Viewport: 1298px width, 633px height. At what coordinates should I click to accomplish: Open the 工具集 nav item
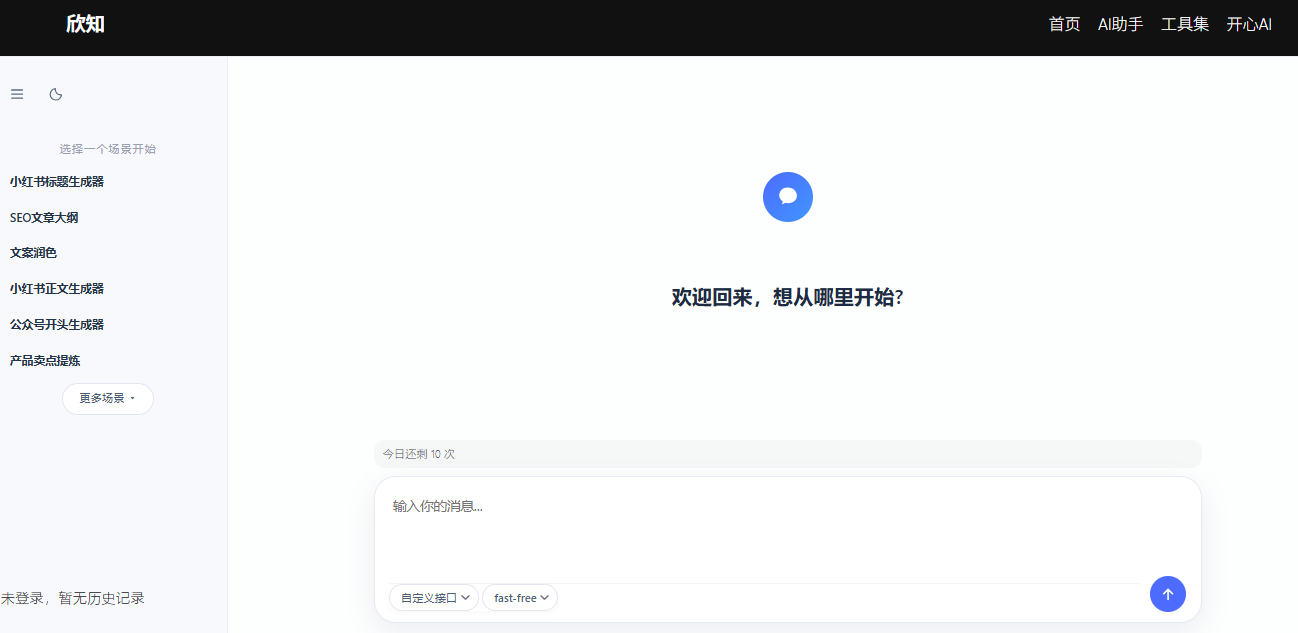1185,24
